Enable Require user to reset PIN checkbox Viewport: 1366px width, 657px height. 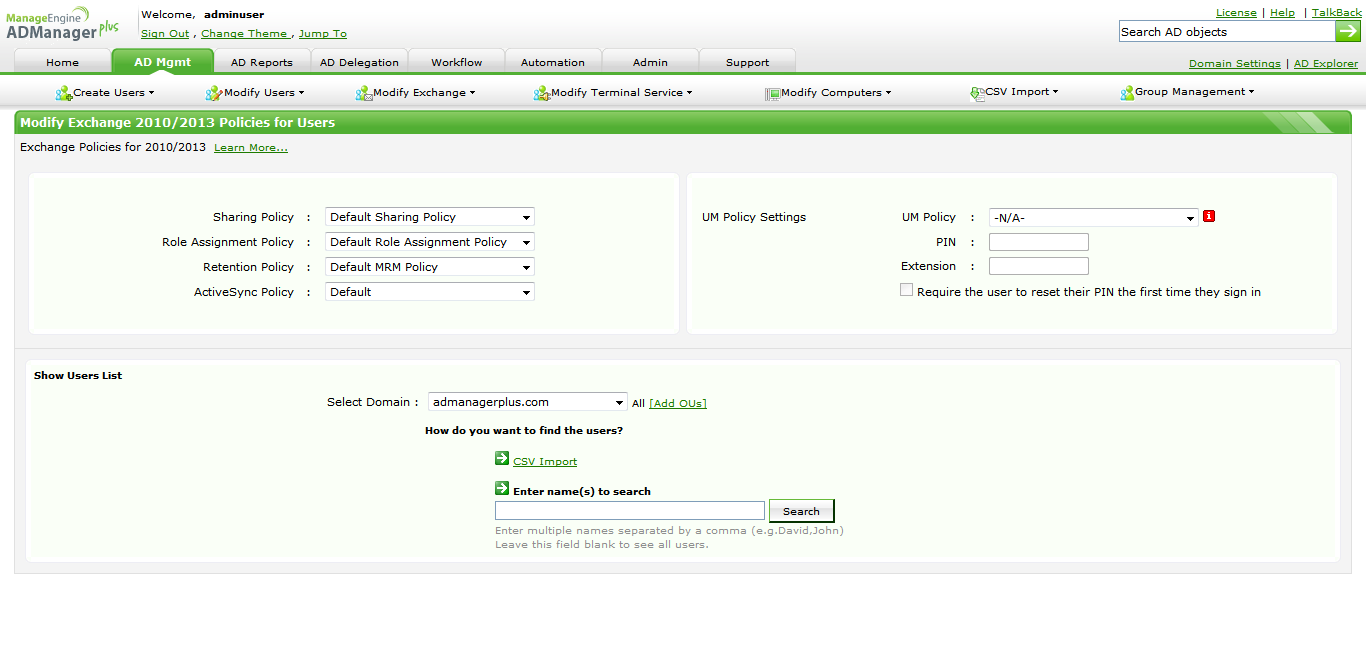click(x=907, y=290)
